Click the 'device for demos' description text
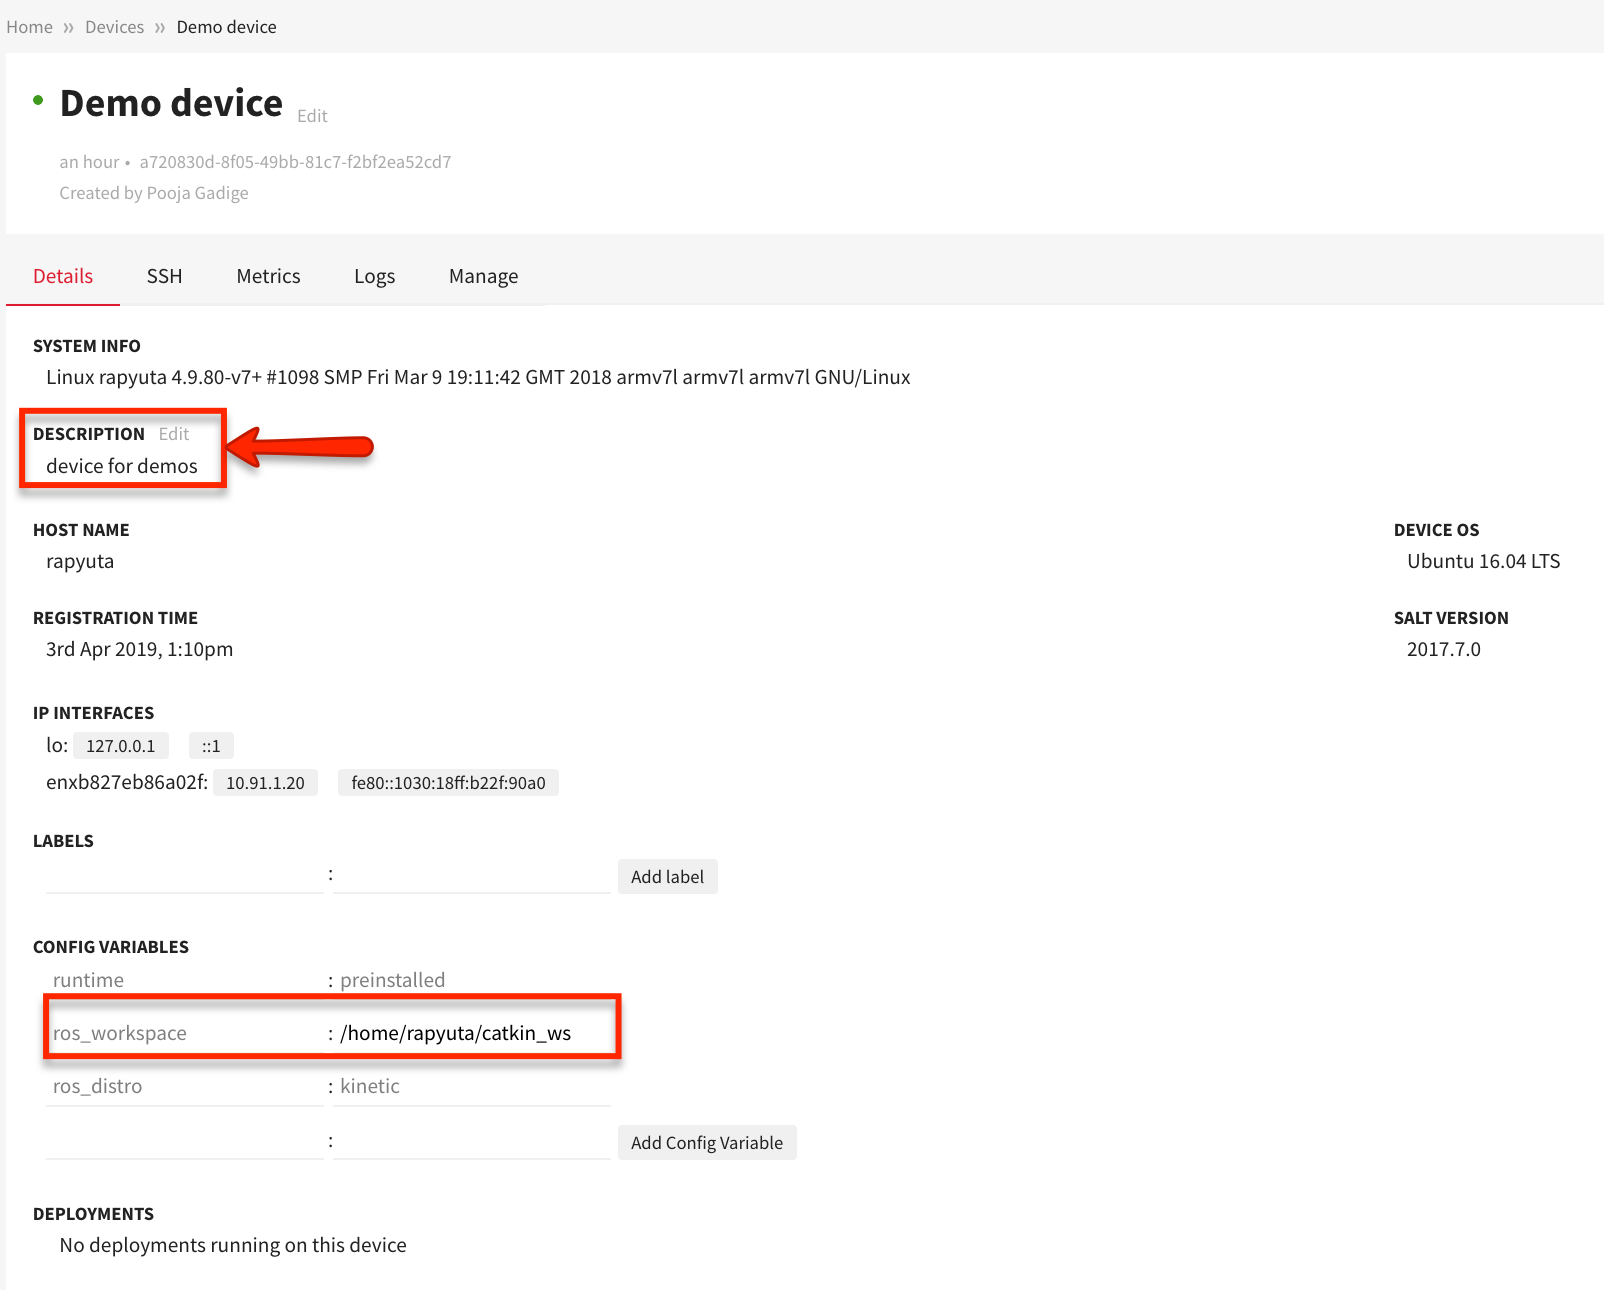 [122, 466]
